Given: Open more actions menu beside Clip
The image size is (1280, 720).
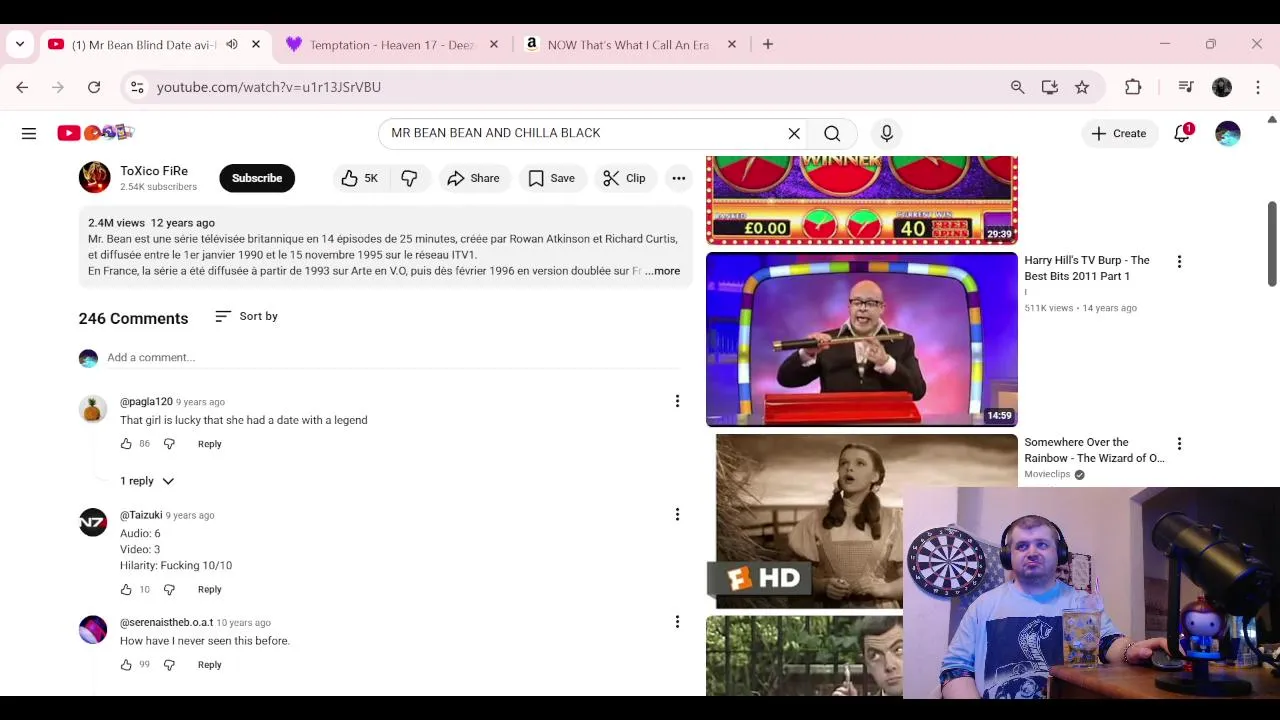Looking at the screenshot, I should pos(679,178).
